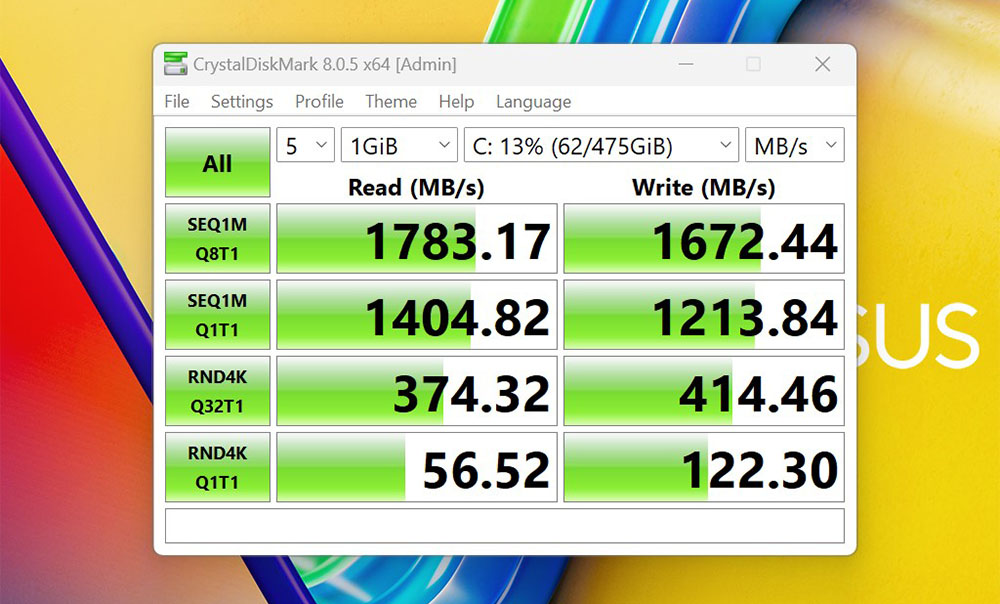
Task: Open the Profile menu
Action: pos(319,101)
